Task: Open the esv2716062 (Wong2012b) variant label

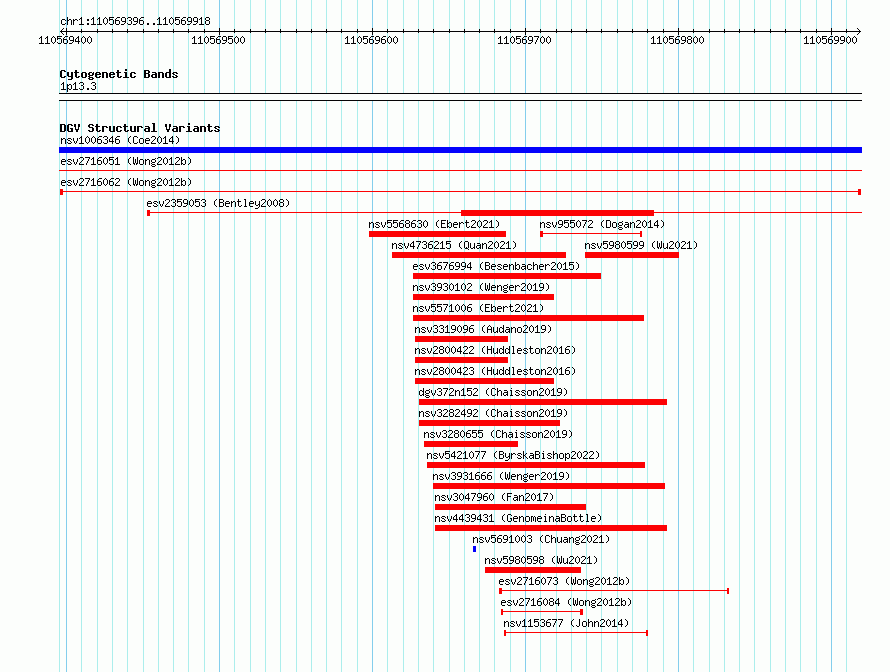Action: click(126, 182)
